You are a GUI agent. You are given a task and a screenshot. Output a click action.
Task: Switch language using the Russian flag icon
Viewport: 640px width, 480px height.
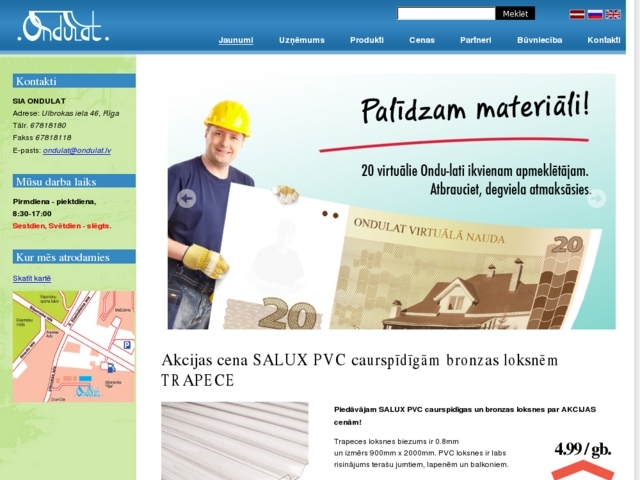coord(595,14)
